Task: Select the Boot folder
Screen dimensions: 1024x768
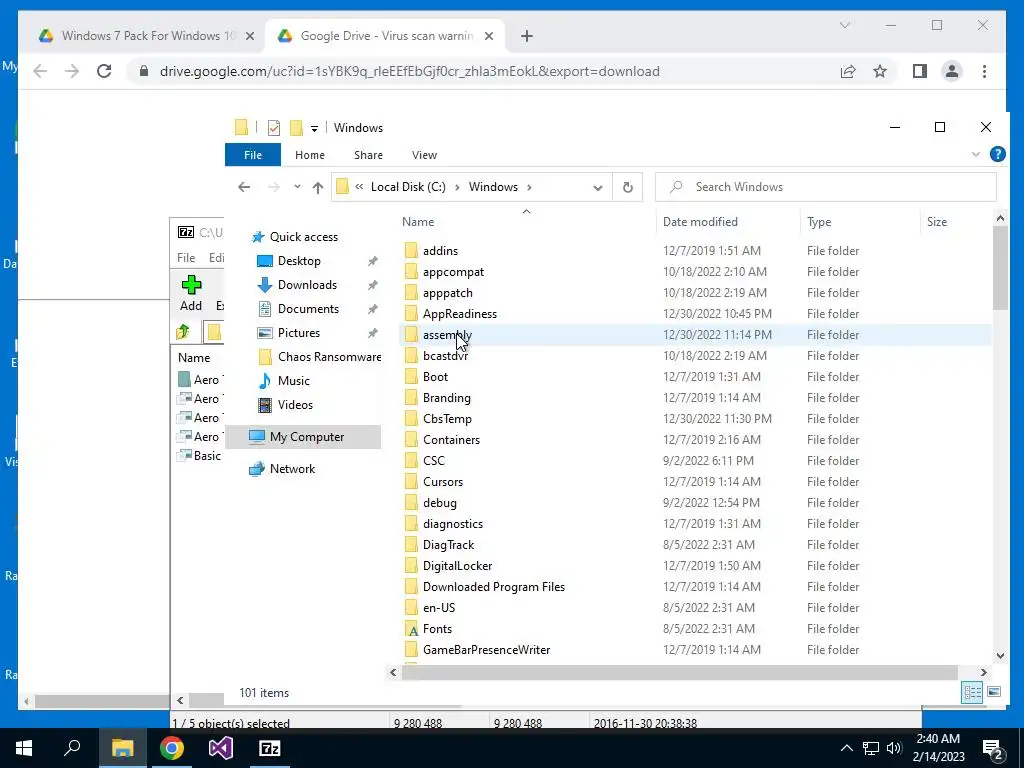Action: (435, 377)
